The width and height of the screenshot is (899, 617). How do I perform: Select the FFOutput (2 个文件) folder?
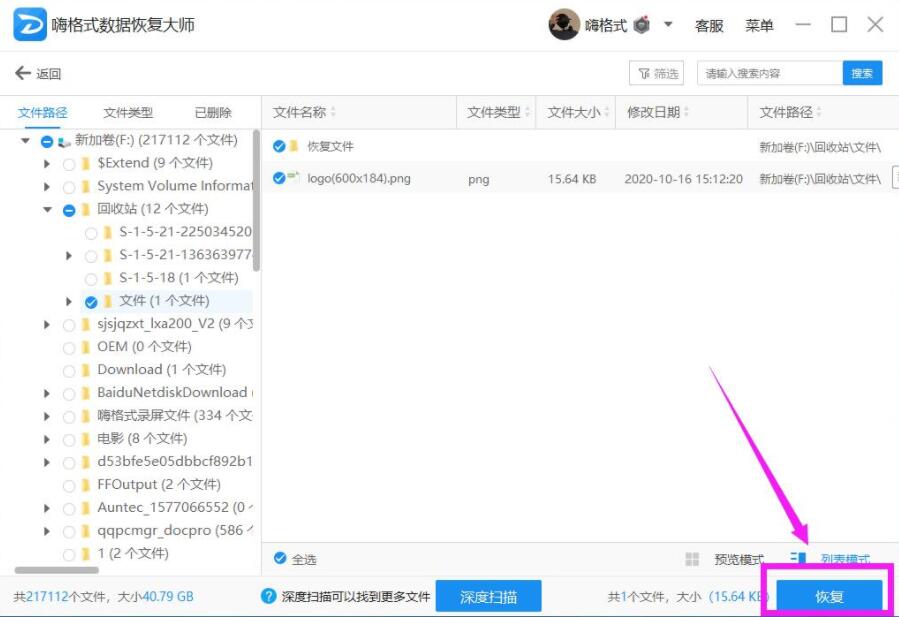(159, 485)
